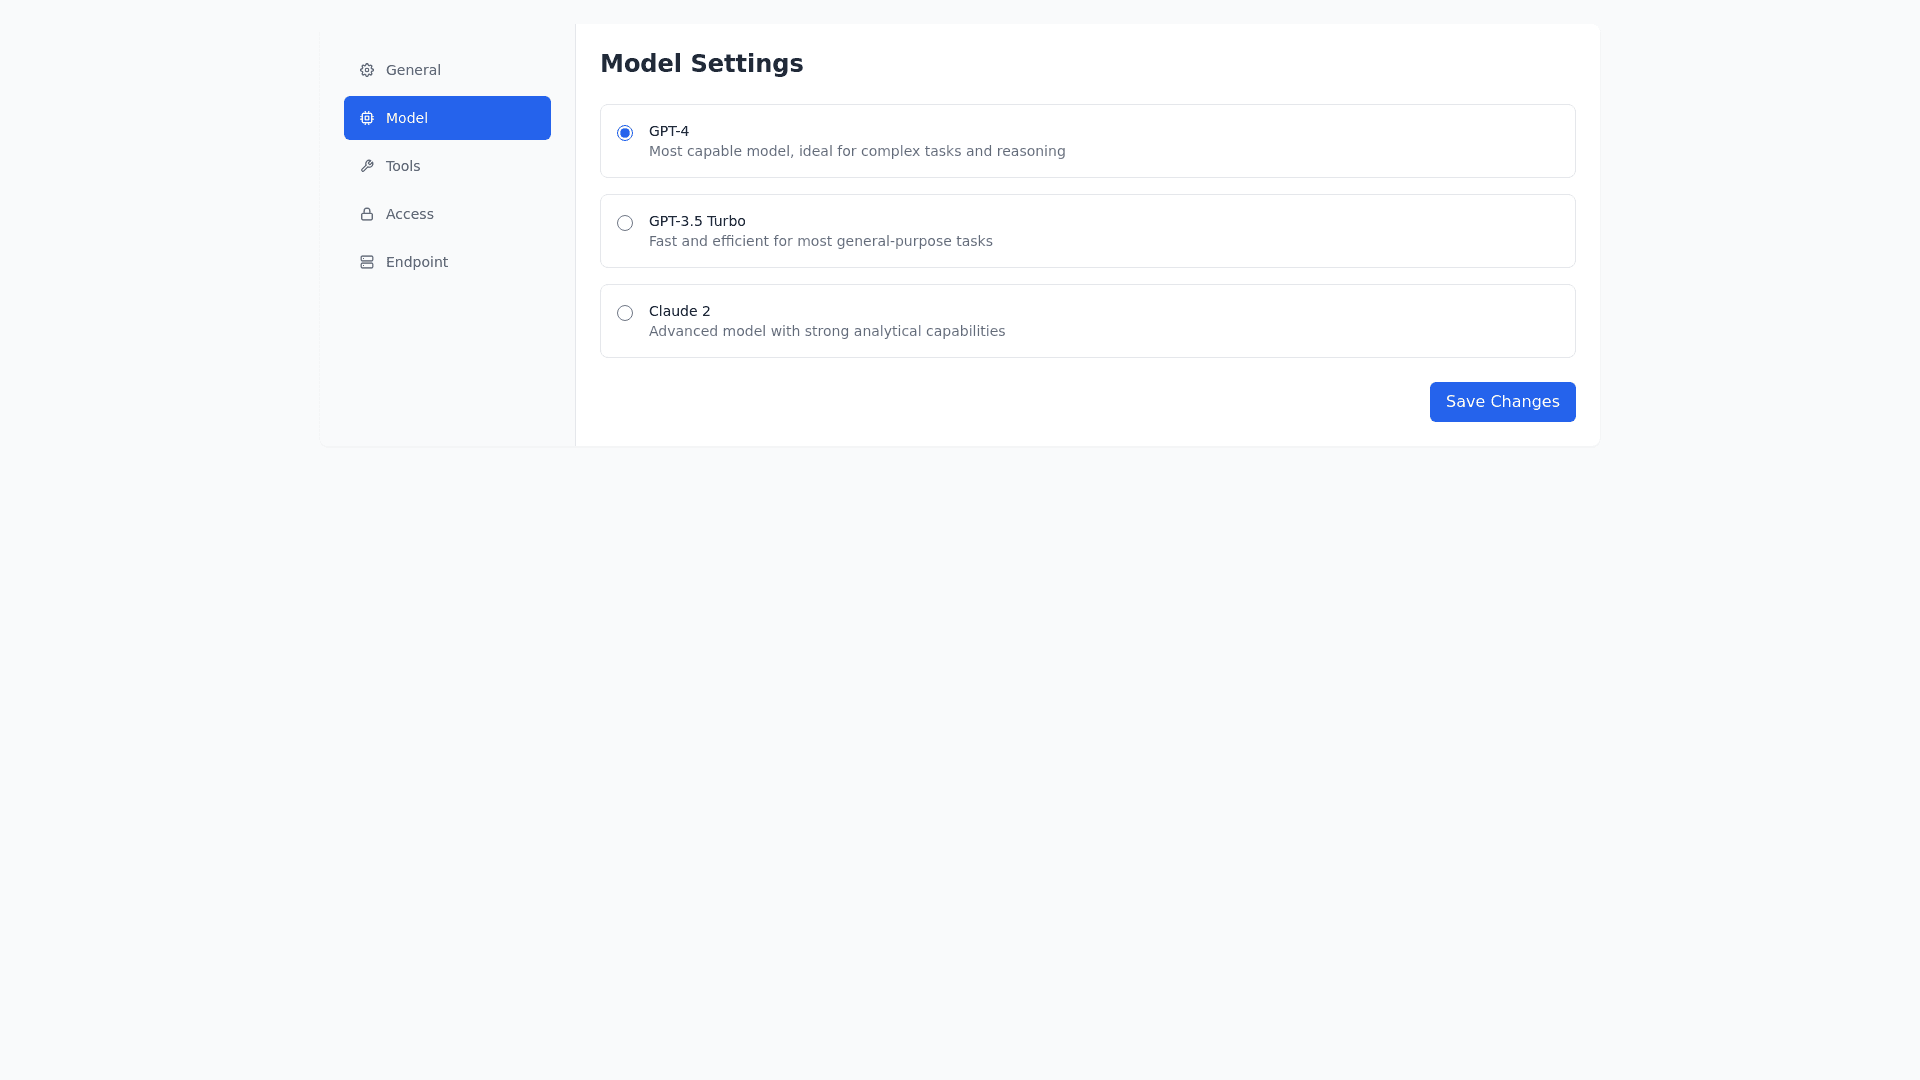Select the Model tab label
This screenshot has width=1920, height=1080.
(407, 118)
